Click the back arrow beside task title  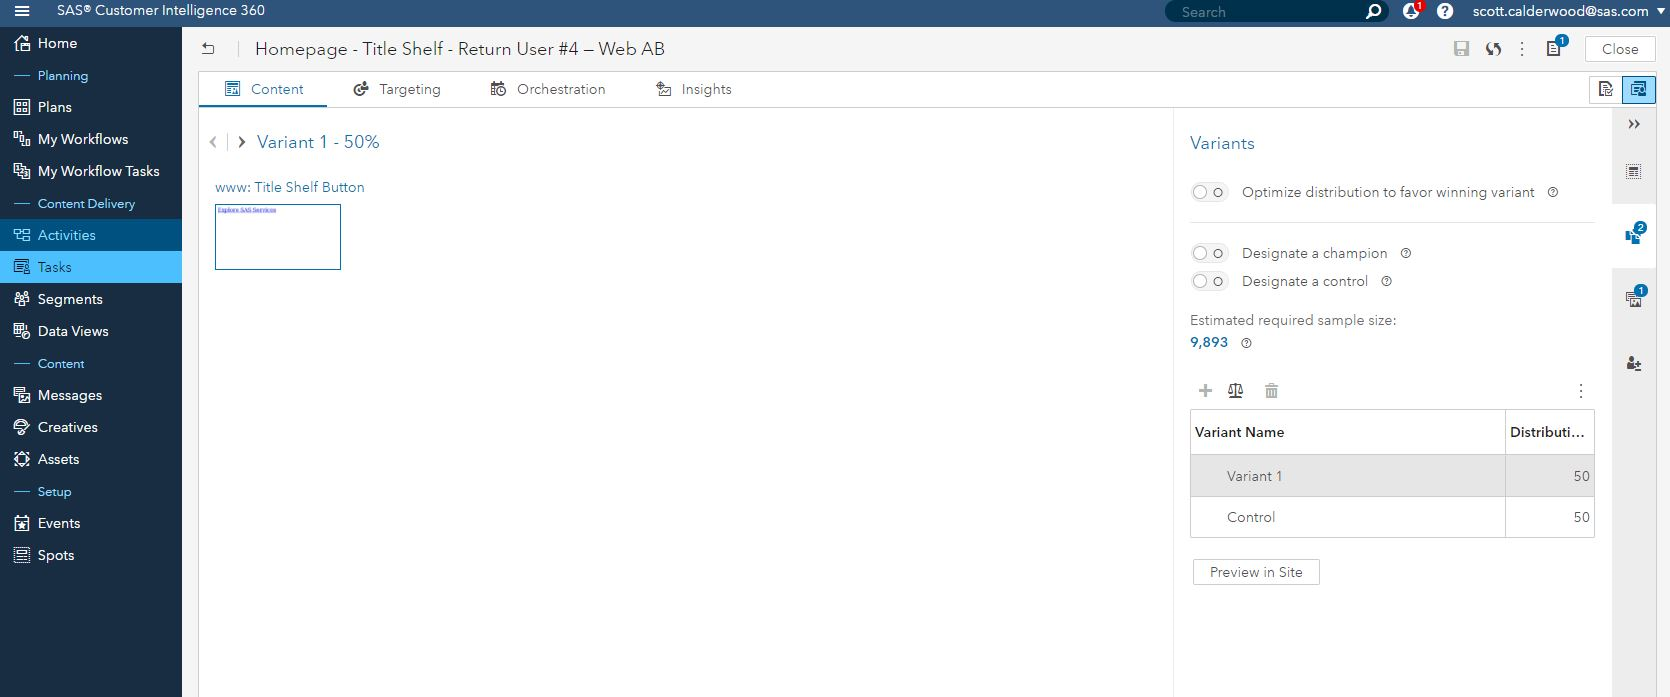click(x=208, y=48)
